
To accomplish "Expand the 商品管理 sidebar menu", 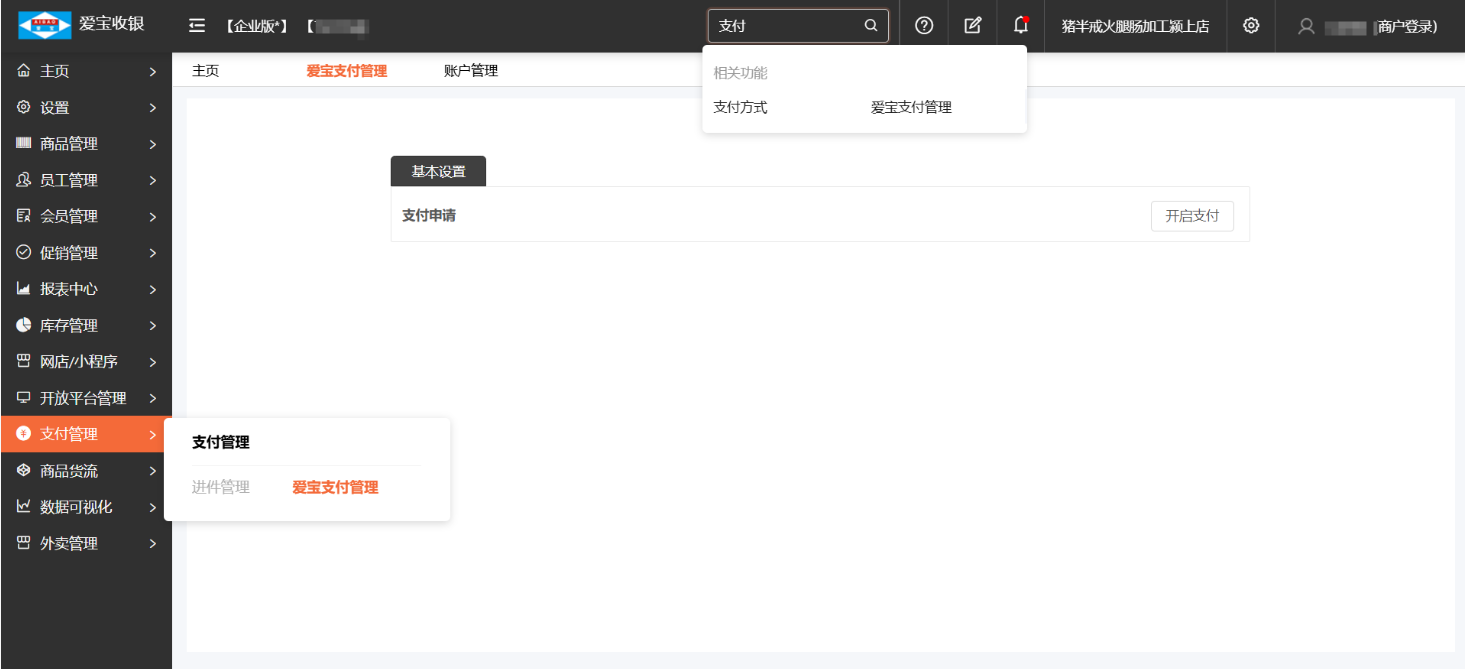I will click(85, 144).
